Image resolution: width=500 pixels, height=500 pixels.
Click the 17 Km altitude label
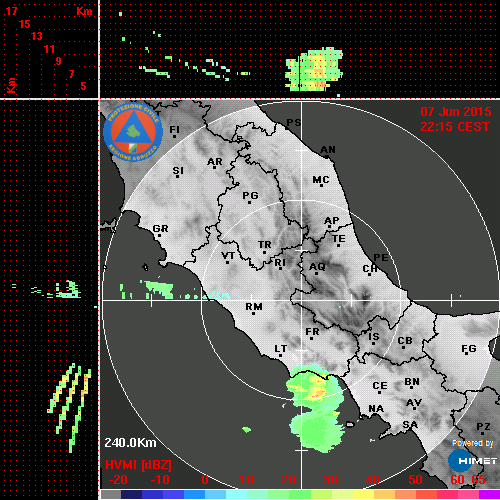11,11
